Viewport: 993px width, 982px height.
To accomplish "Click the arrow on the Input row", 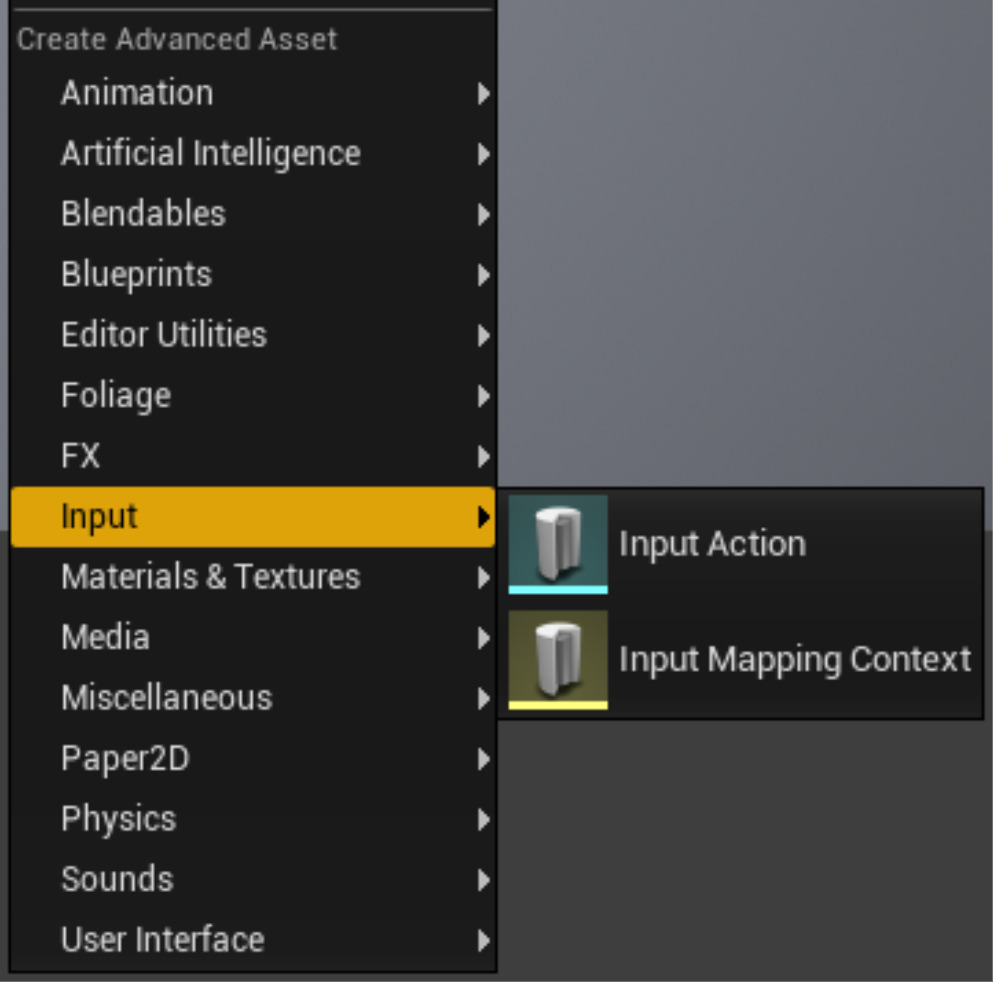I will click(x=484, y=517).
